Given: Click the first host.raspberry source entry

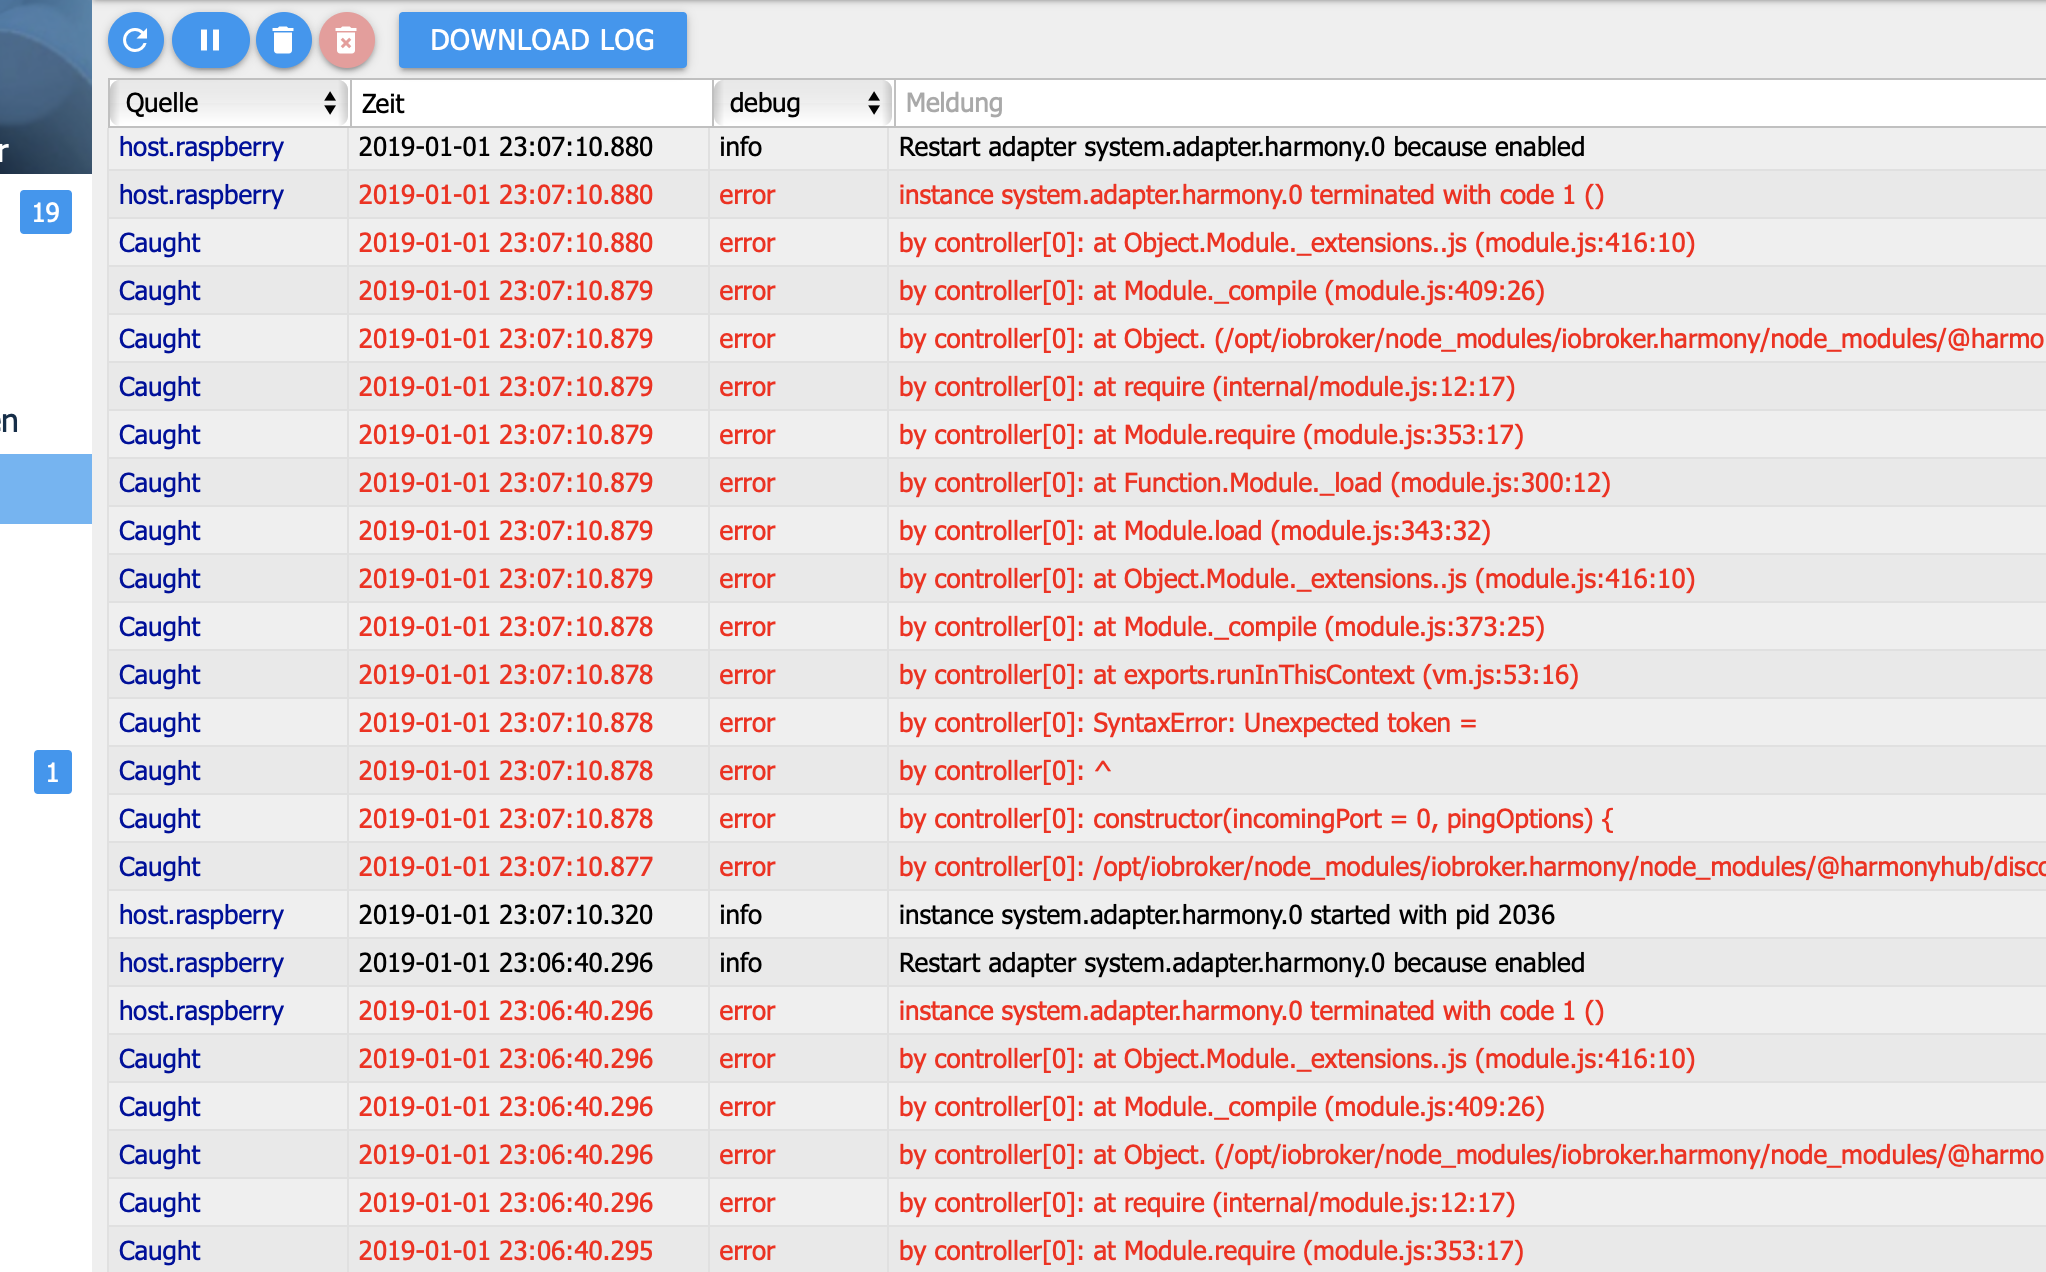Looking at the screenshot, I should (x=201, y=147).
